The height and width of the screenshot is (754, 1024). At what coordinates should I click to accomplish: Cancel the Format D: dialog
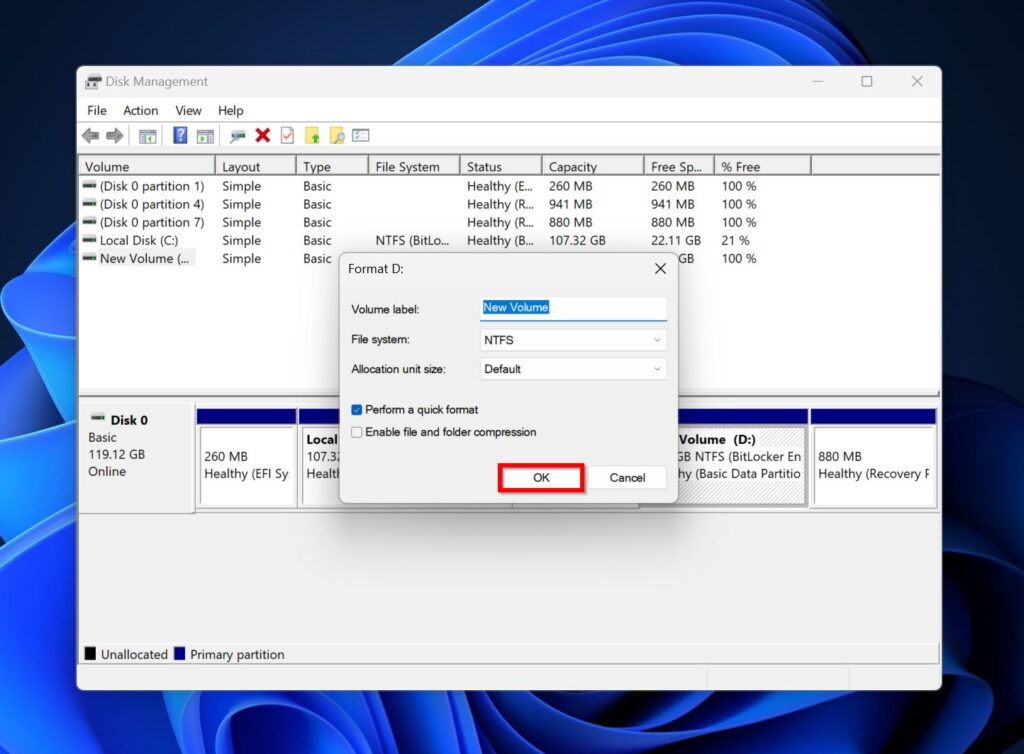(627, 478)
